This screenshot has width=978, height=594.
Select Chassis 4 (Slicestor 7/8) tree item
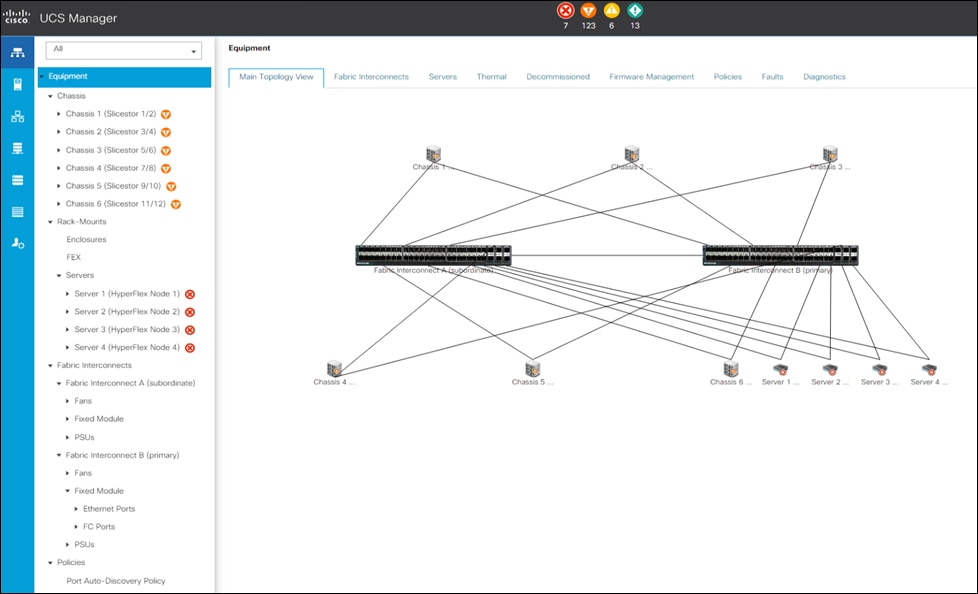[111, 168]
